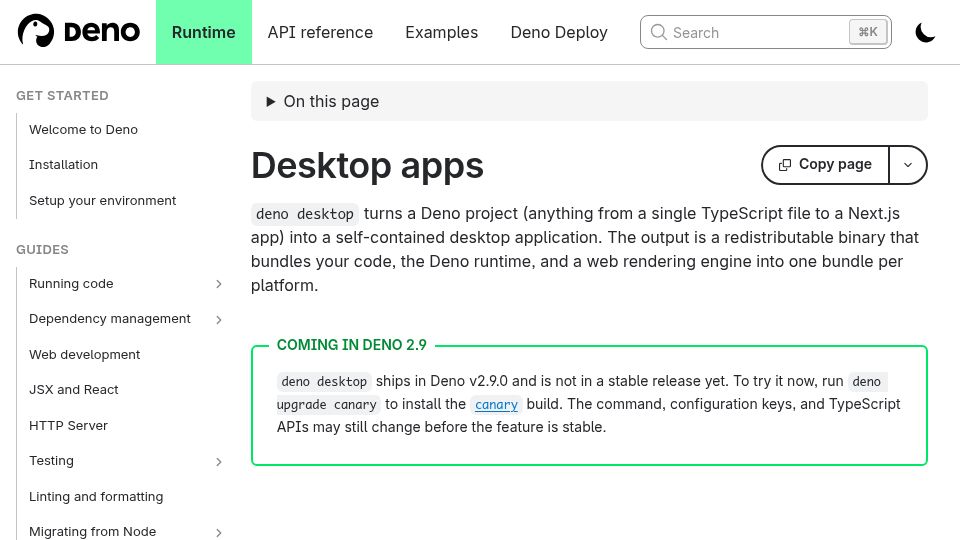Viewport: 960px width, 540px height.
Task: Click the Deno logo icon
Action: pyautogui.click(x=36, y=31)
